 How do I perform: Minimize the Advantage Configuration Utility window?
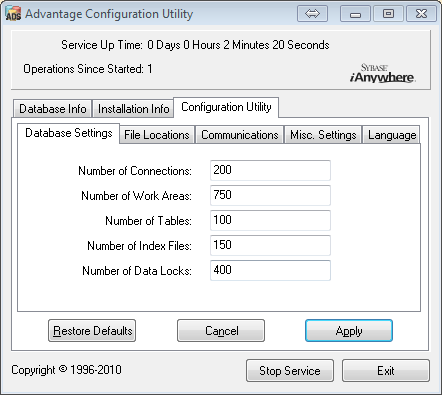355,14
